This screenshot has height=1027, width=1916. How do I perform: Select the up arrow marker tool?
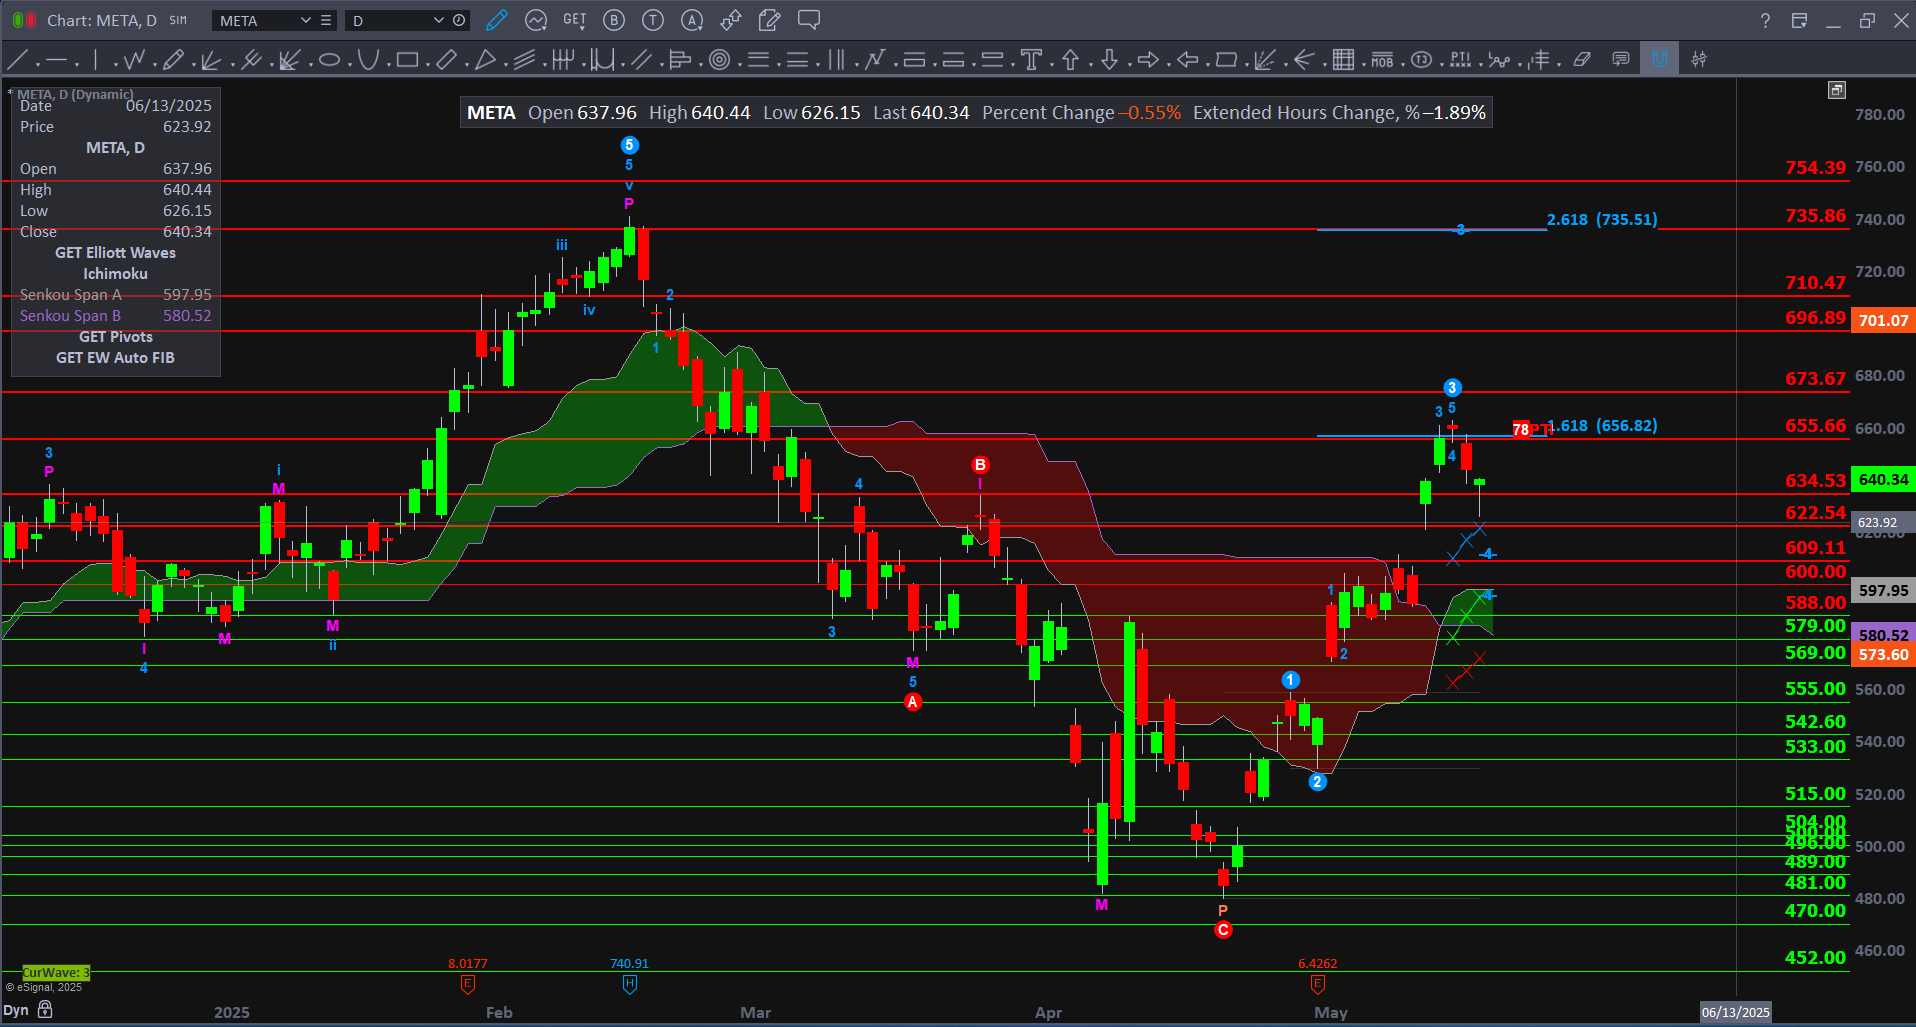click(x=1070, y=60)
